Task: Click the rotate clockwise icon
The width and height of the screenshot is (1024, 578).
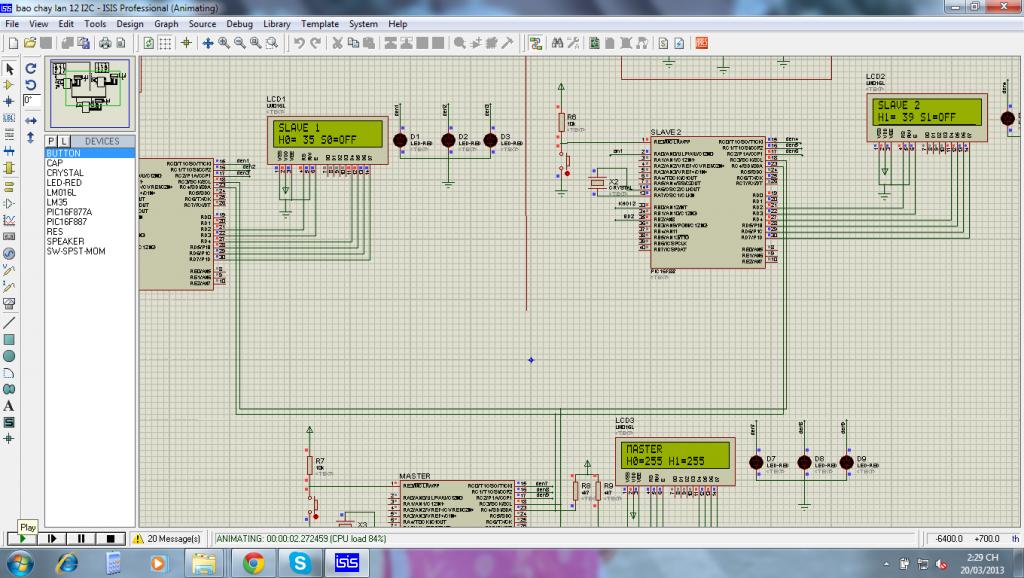Action: [x=31, y=68]
